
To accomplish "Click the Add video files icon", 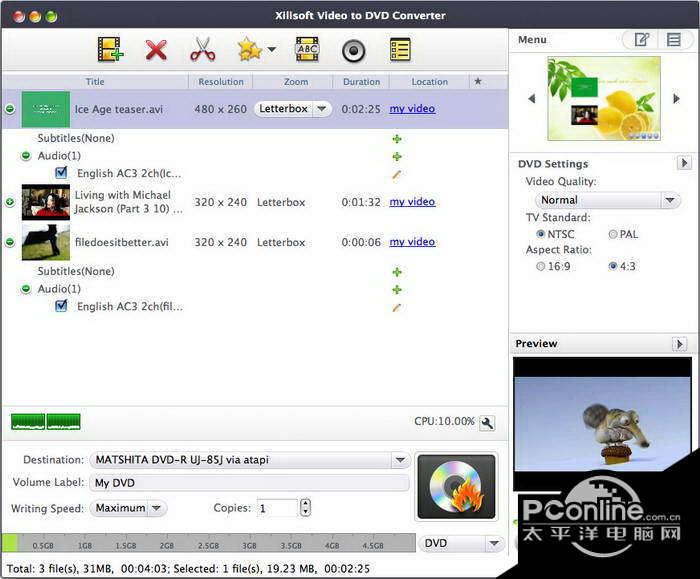I will coord(110,49).
